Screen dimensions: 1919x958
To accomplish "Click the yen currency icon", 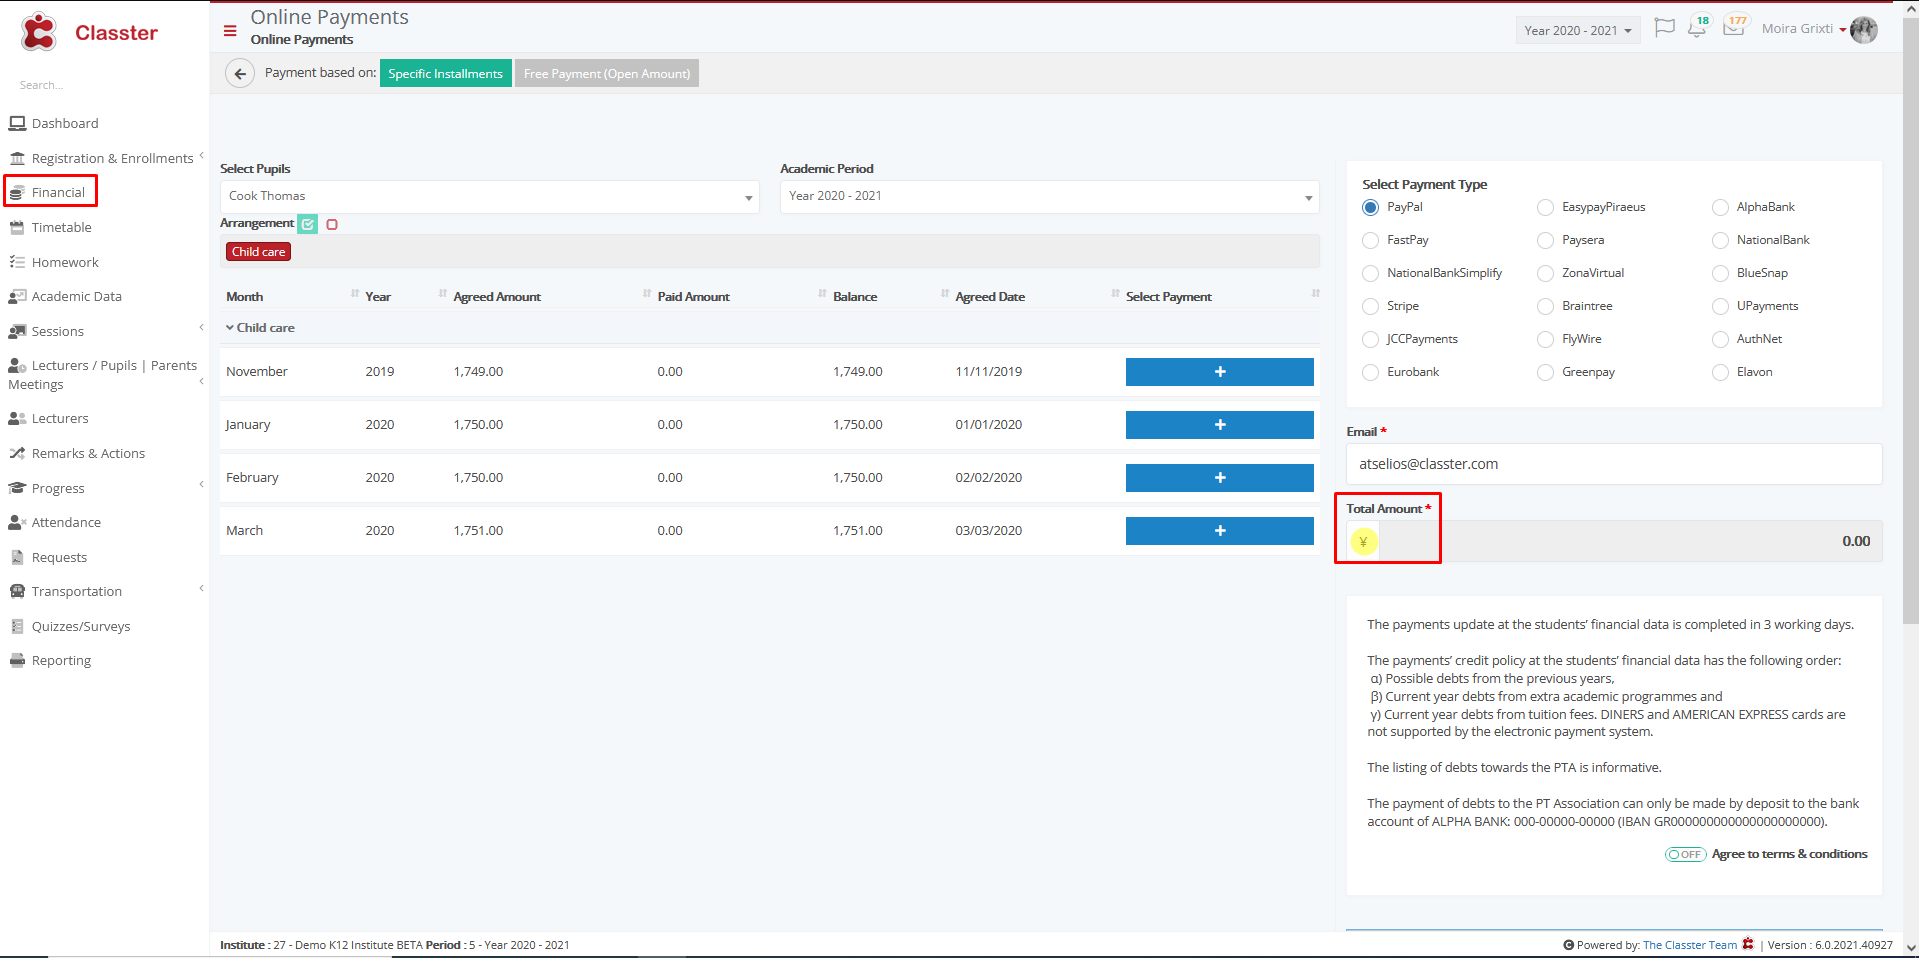I will coord(1363,542).
